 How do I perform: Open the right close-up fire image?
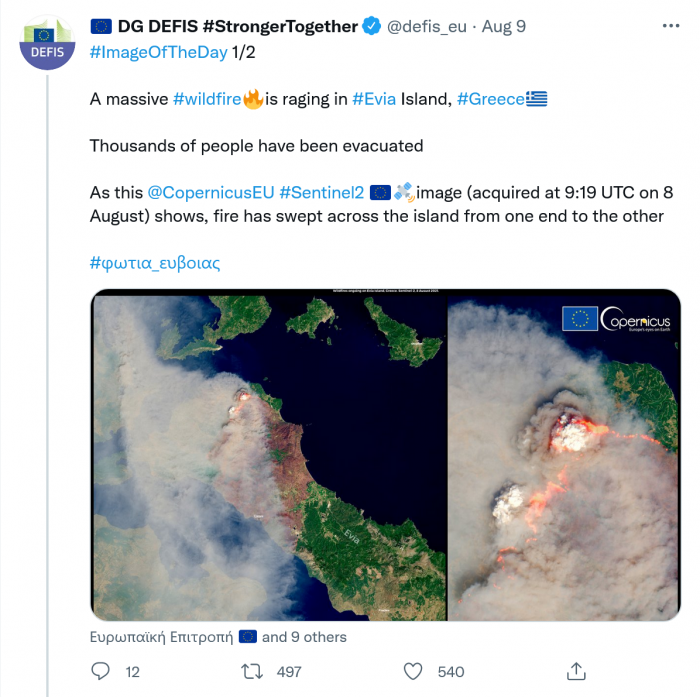click(564, 455)
